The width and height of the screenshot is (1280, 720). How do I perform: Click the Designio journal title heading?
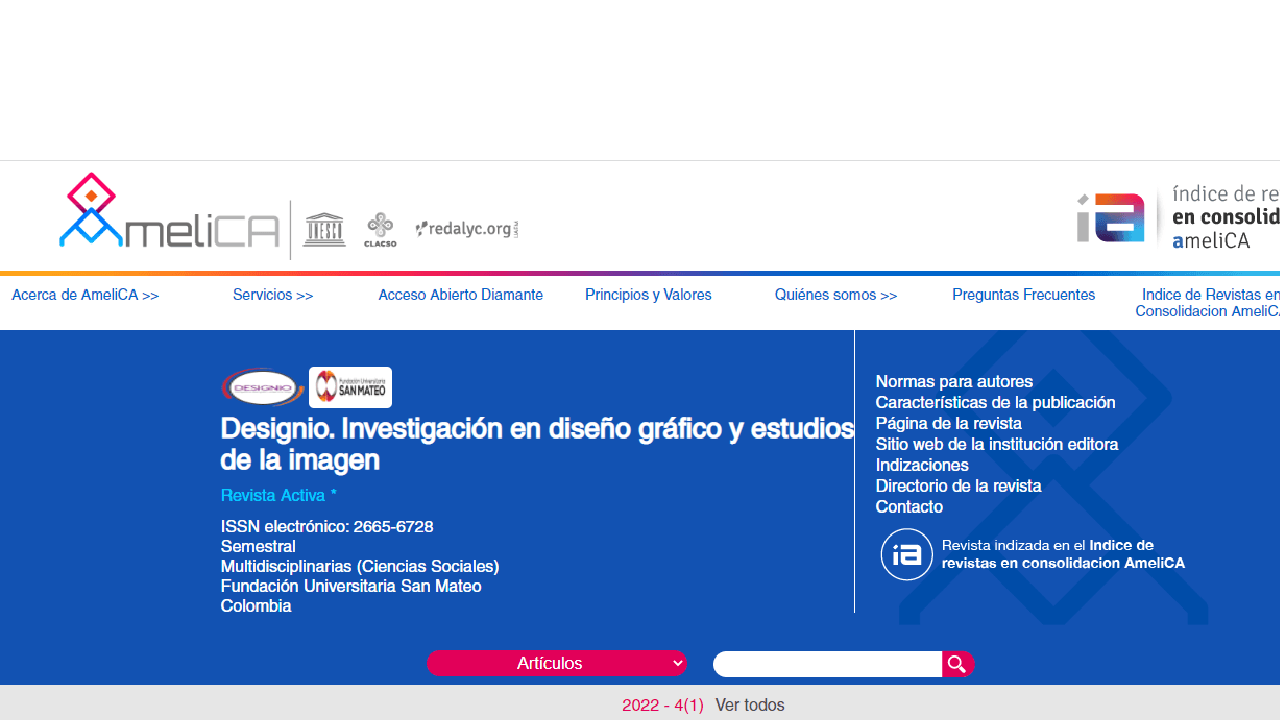pyautogui.click(x=537, y=444)
